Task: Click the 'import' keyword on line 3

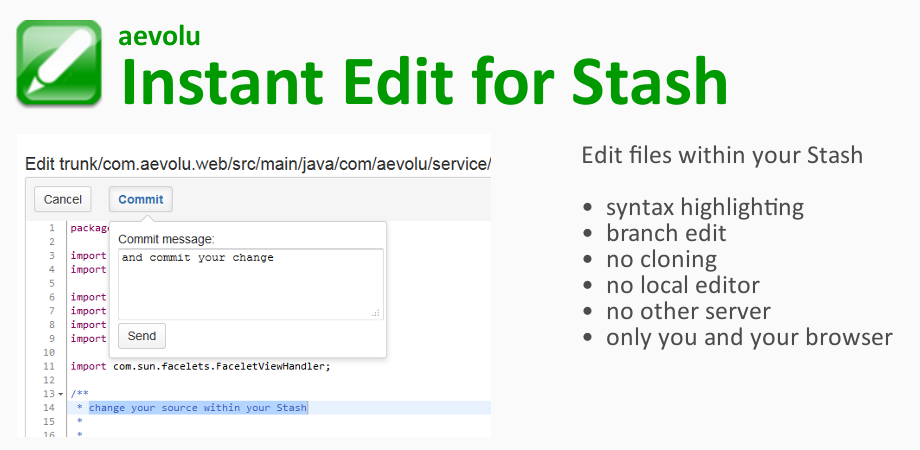Action: pos(88,256)
